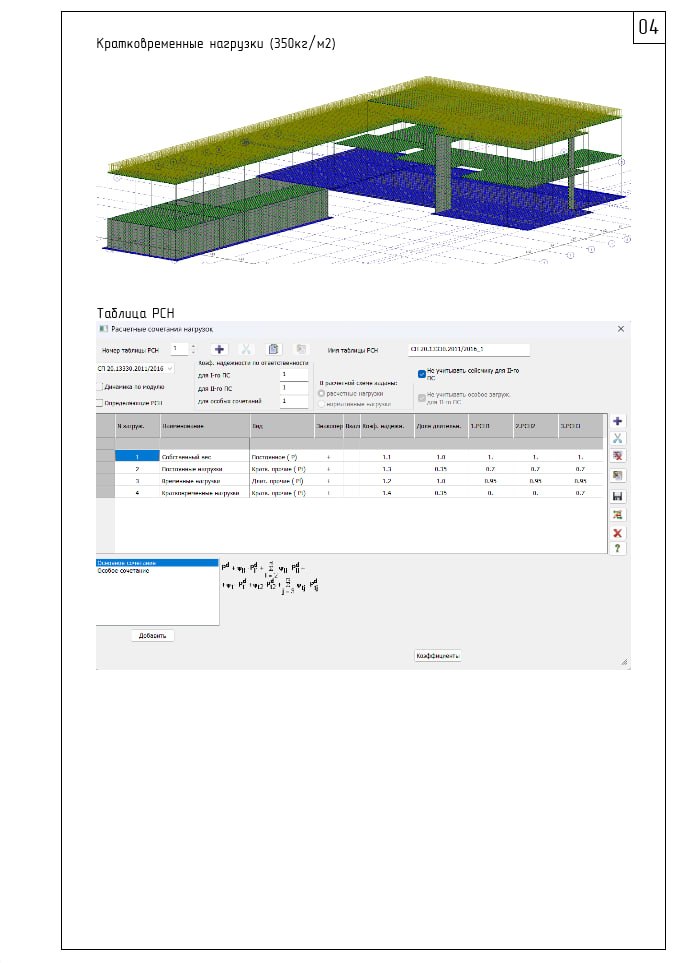Viewport: 680px width, 963px height.
Task: Click the grayed icon right of the clipboard icon
Action: point(301,349)
